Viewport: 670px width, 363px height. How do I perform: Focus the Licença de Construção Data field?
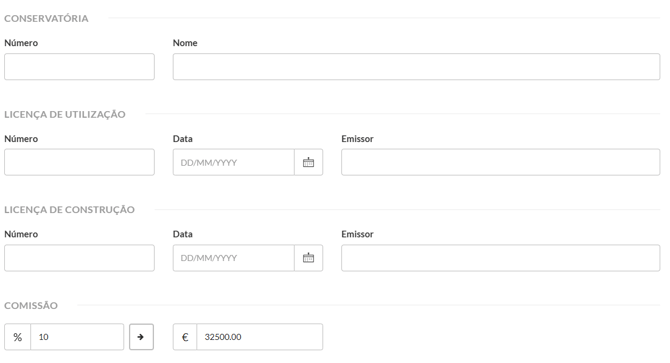[x=234, y=258]
